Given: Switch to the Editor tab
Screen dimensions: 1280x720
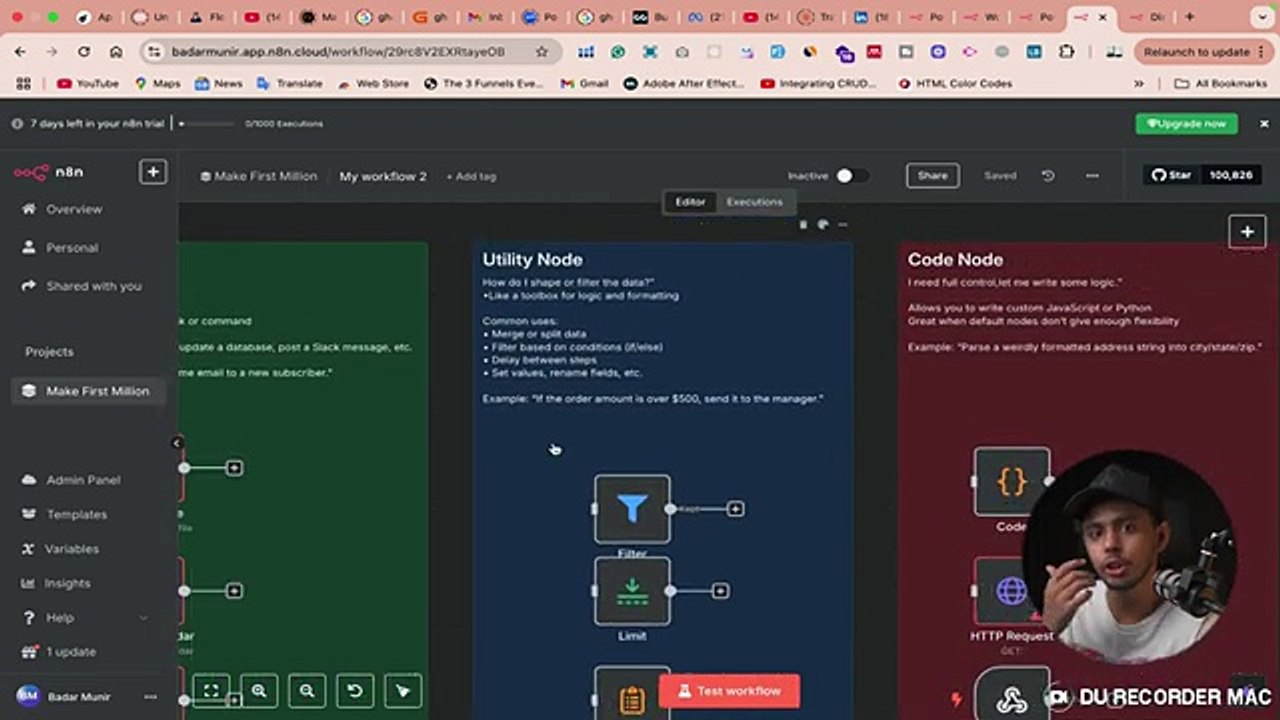Looking at the screenshot, I should [x=690, y=202].
